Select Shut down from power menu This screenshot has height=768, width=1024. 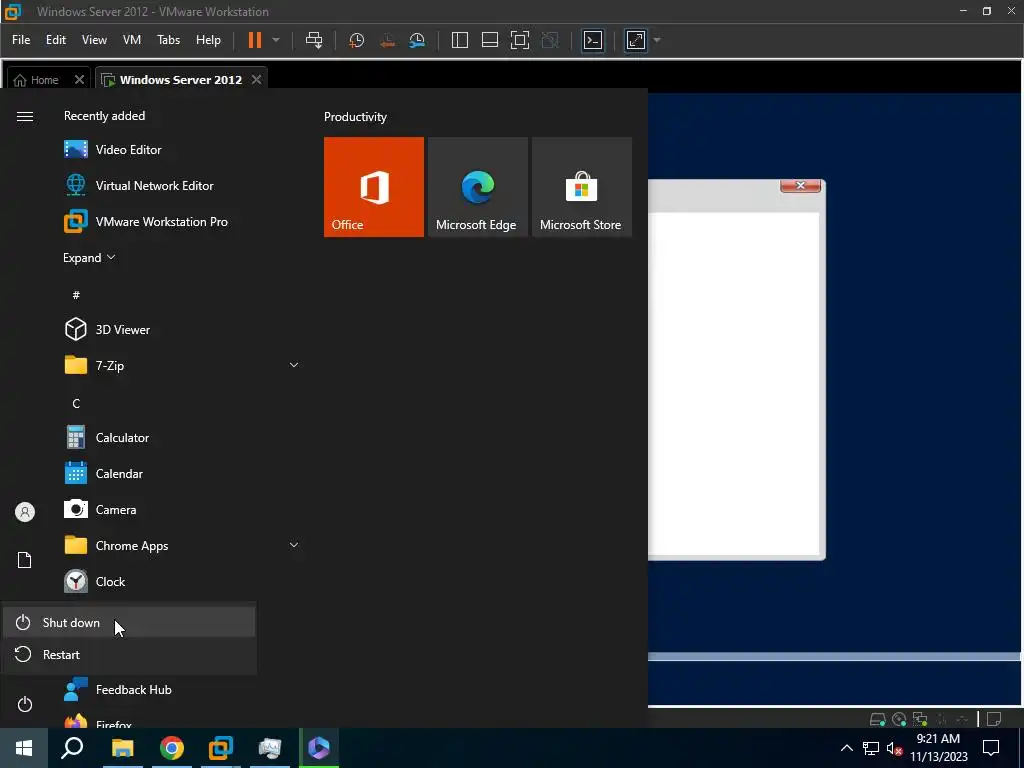point(129,622)
